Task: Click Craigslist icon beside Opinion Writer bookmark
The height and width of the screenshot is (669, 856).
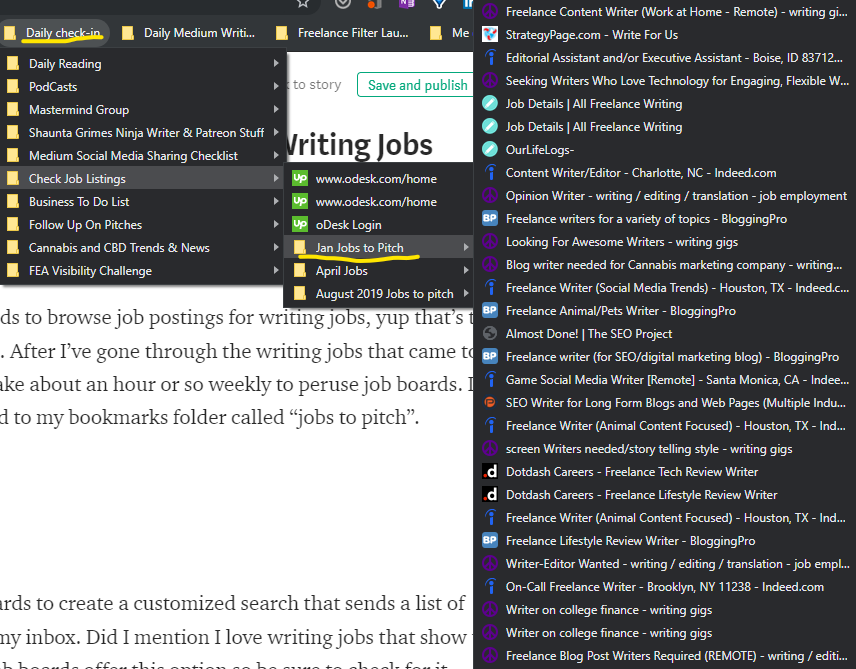Action: pyautogui.click(x=490, y=196)
